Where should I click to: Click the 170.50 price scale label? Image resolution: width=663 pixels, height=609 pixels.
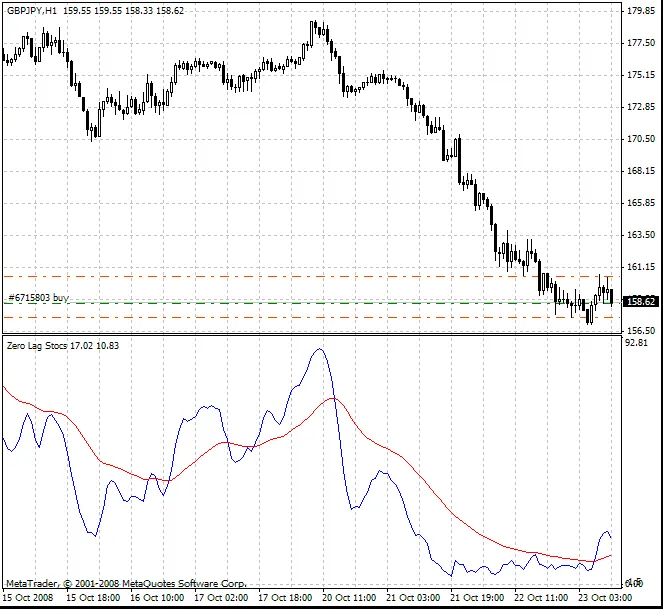click(640, 139)
